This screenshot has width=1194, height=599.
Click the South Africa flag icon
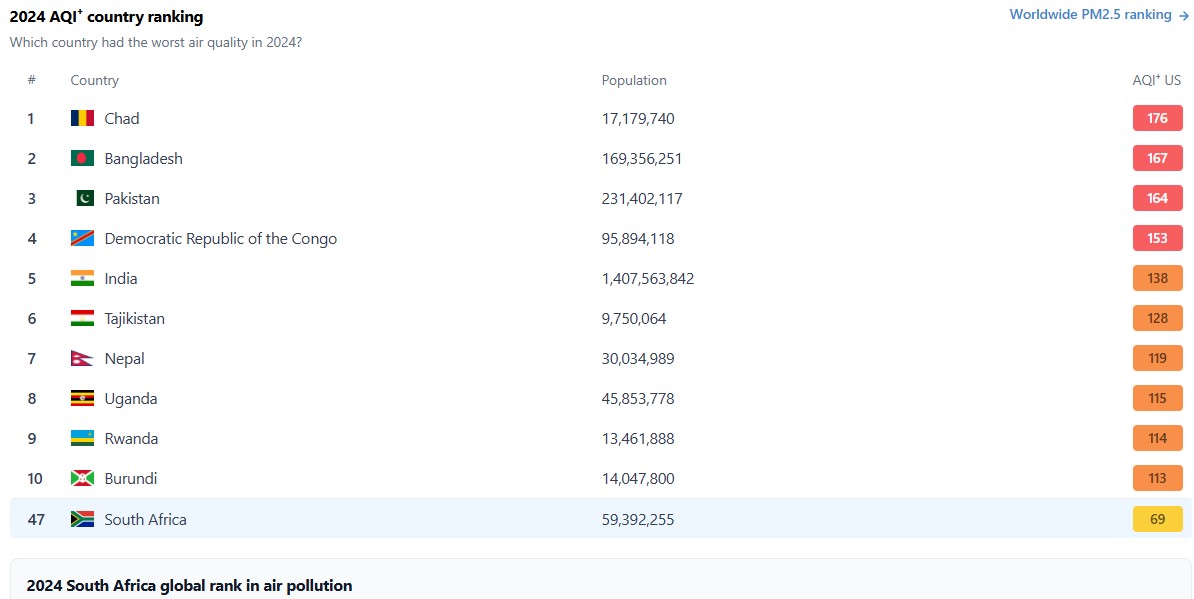pyautogui.click(x=82, y=519)
